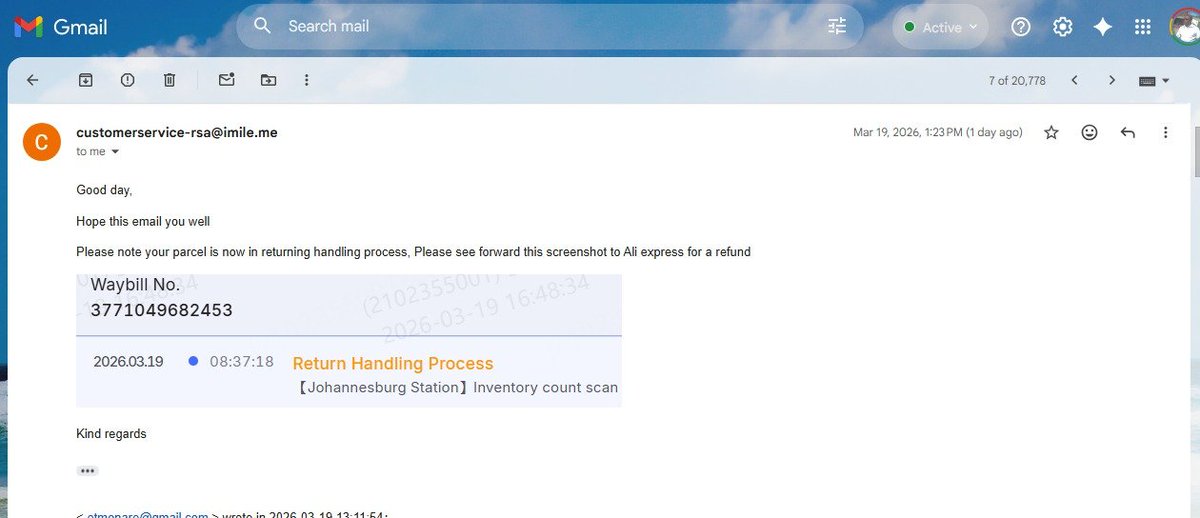Viewport: 1200px width, 518px height.
Task: Delete this email with trash icon
Action: [x=169, y=80]
